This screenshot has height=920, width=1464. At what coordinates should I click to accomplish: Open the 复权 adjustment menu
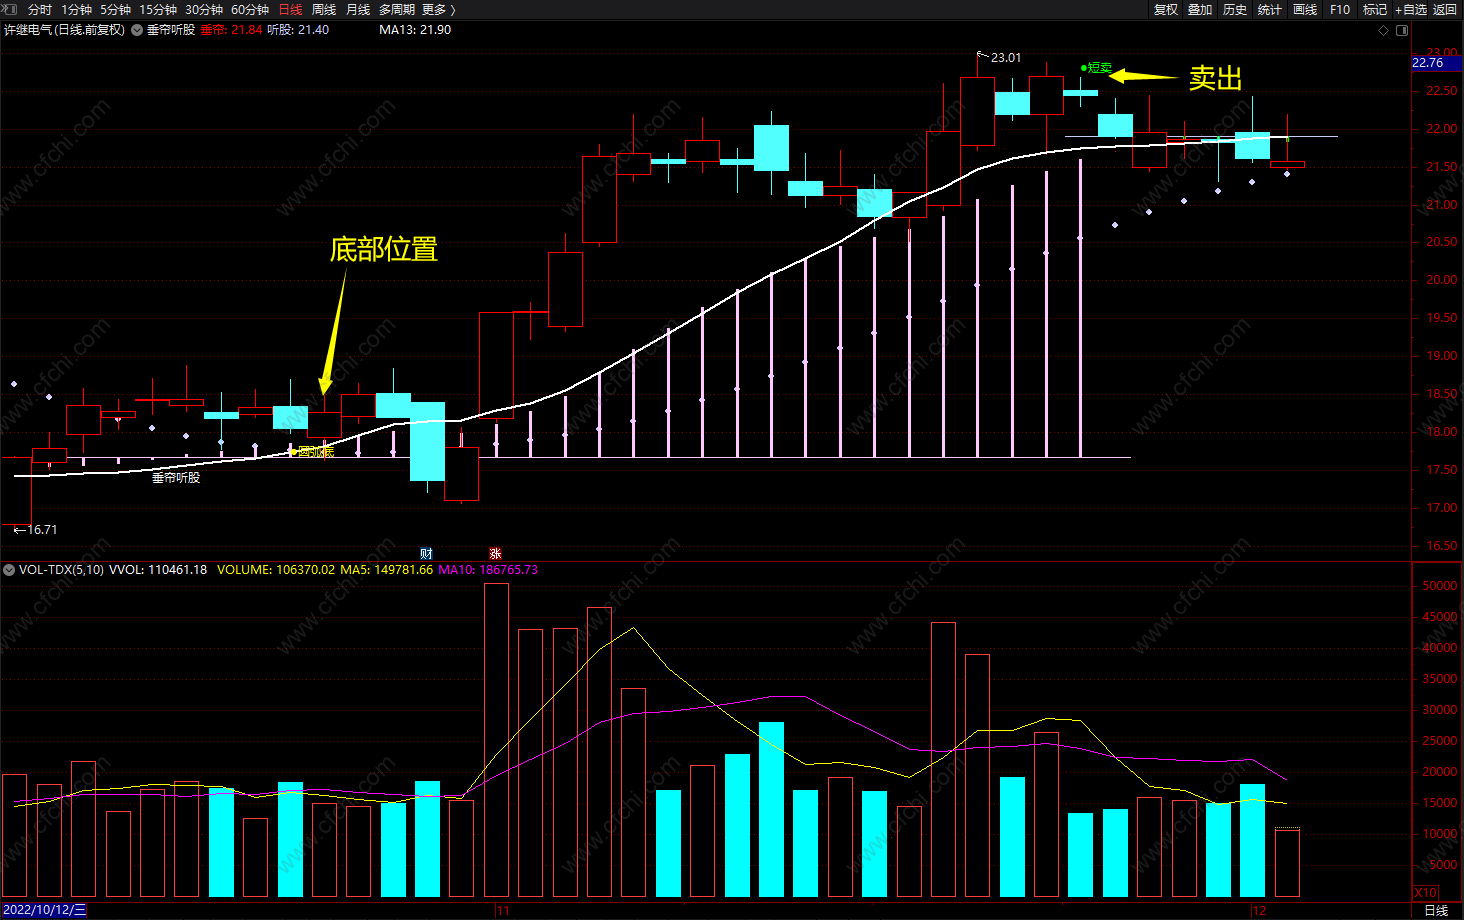(1166, 10)
